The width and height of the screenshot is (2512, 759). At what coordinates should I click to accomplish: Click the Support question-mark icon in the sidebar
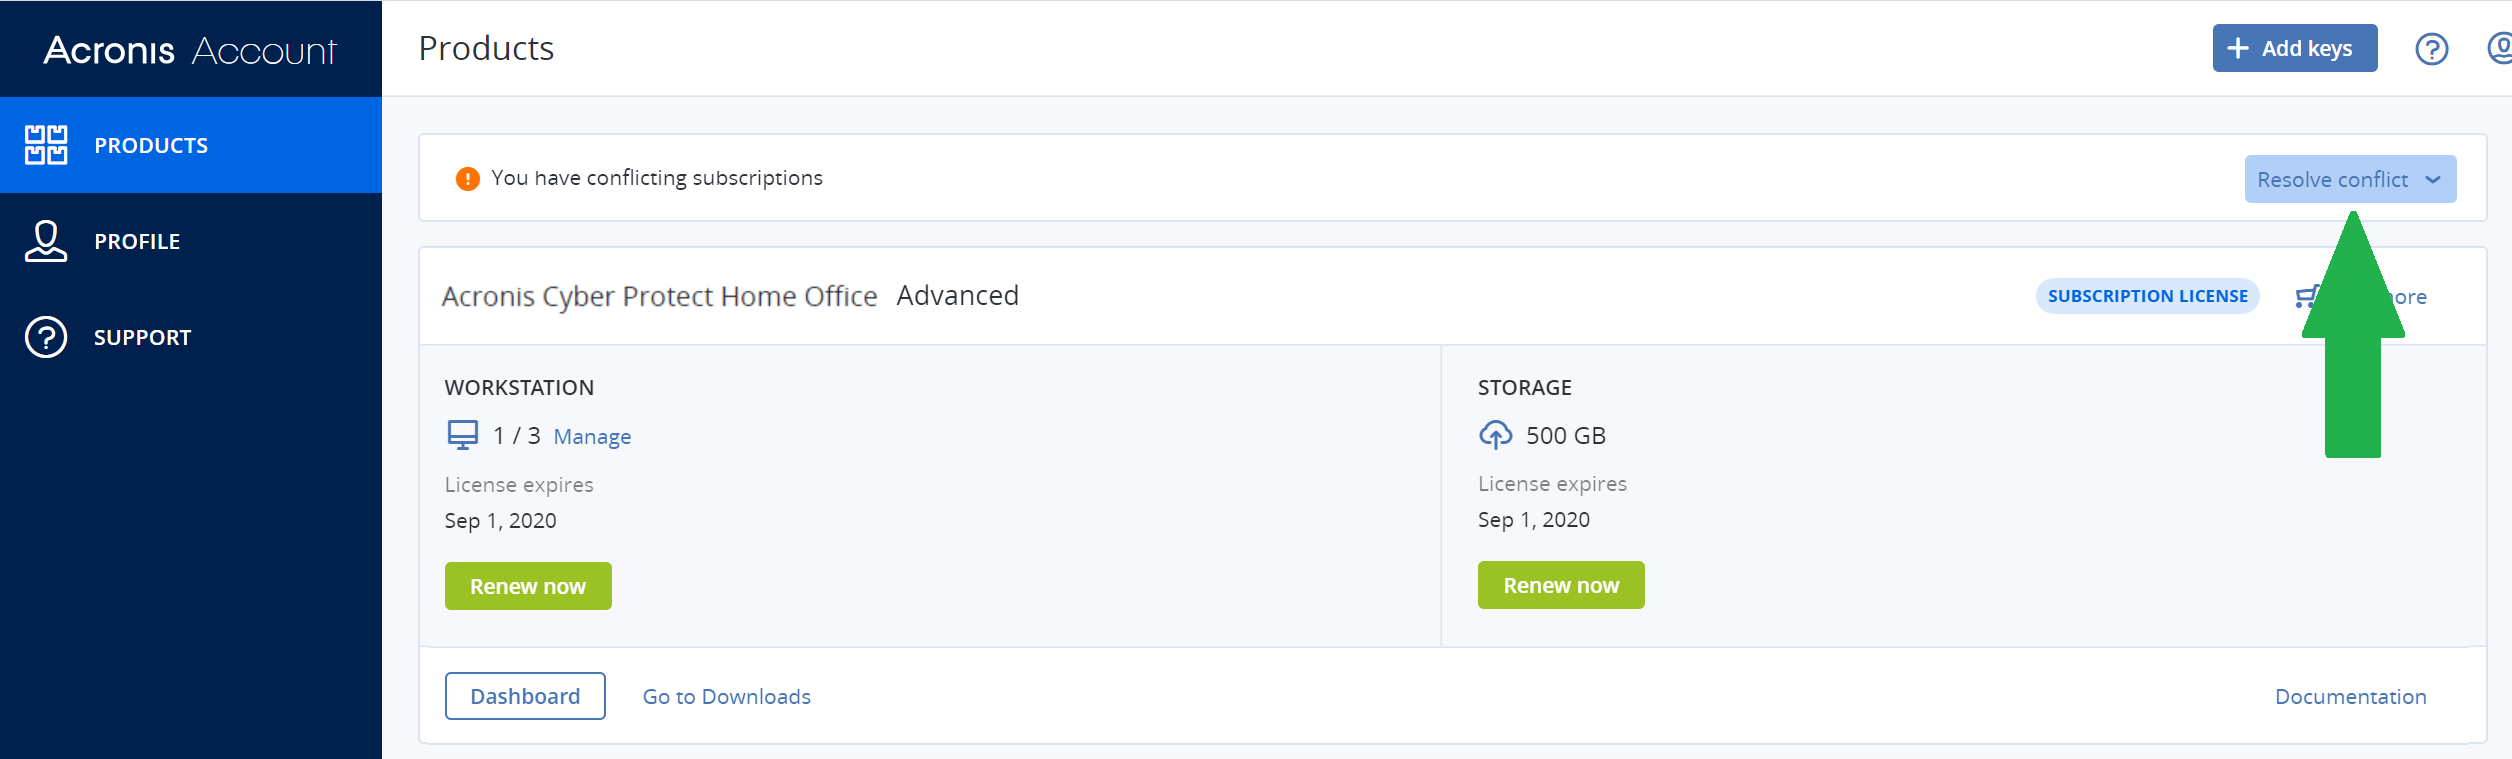[x=45, y=337]
